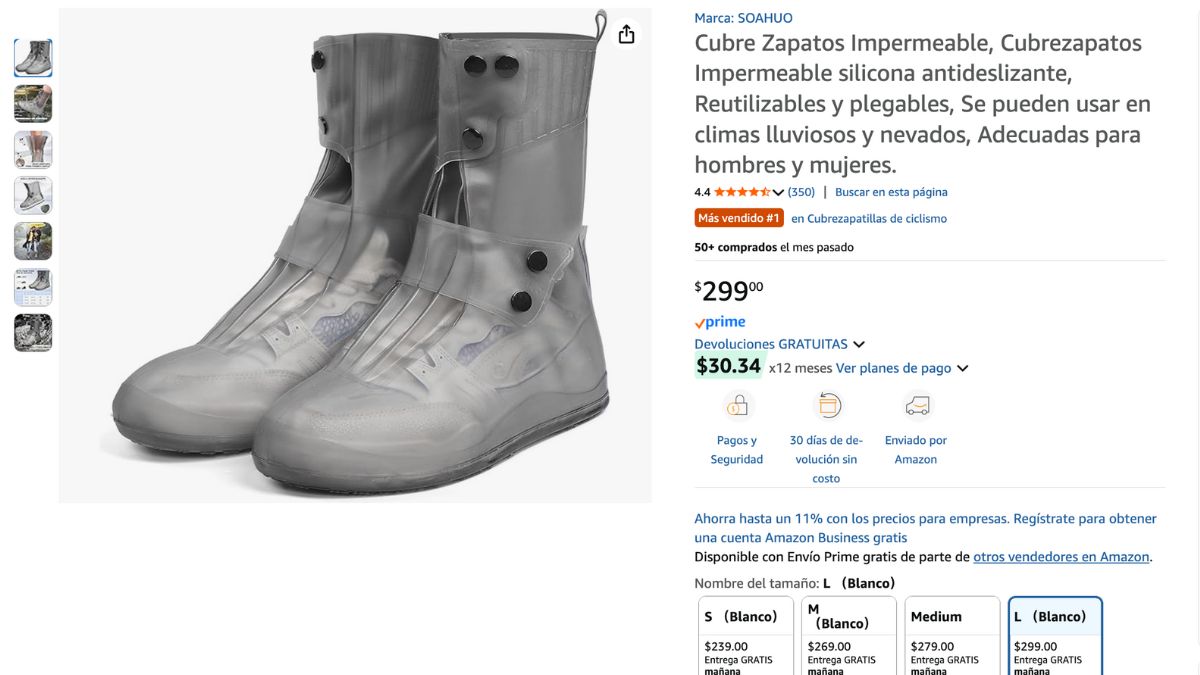This screenshot has width=1200, height=675.
Task: Open the SOAHUO brand link
Action: pyautogui.click(x=765, y=18)
